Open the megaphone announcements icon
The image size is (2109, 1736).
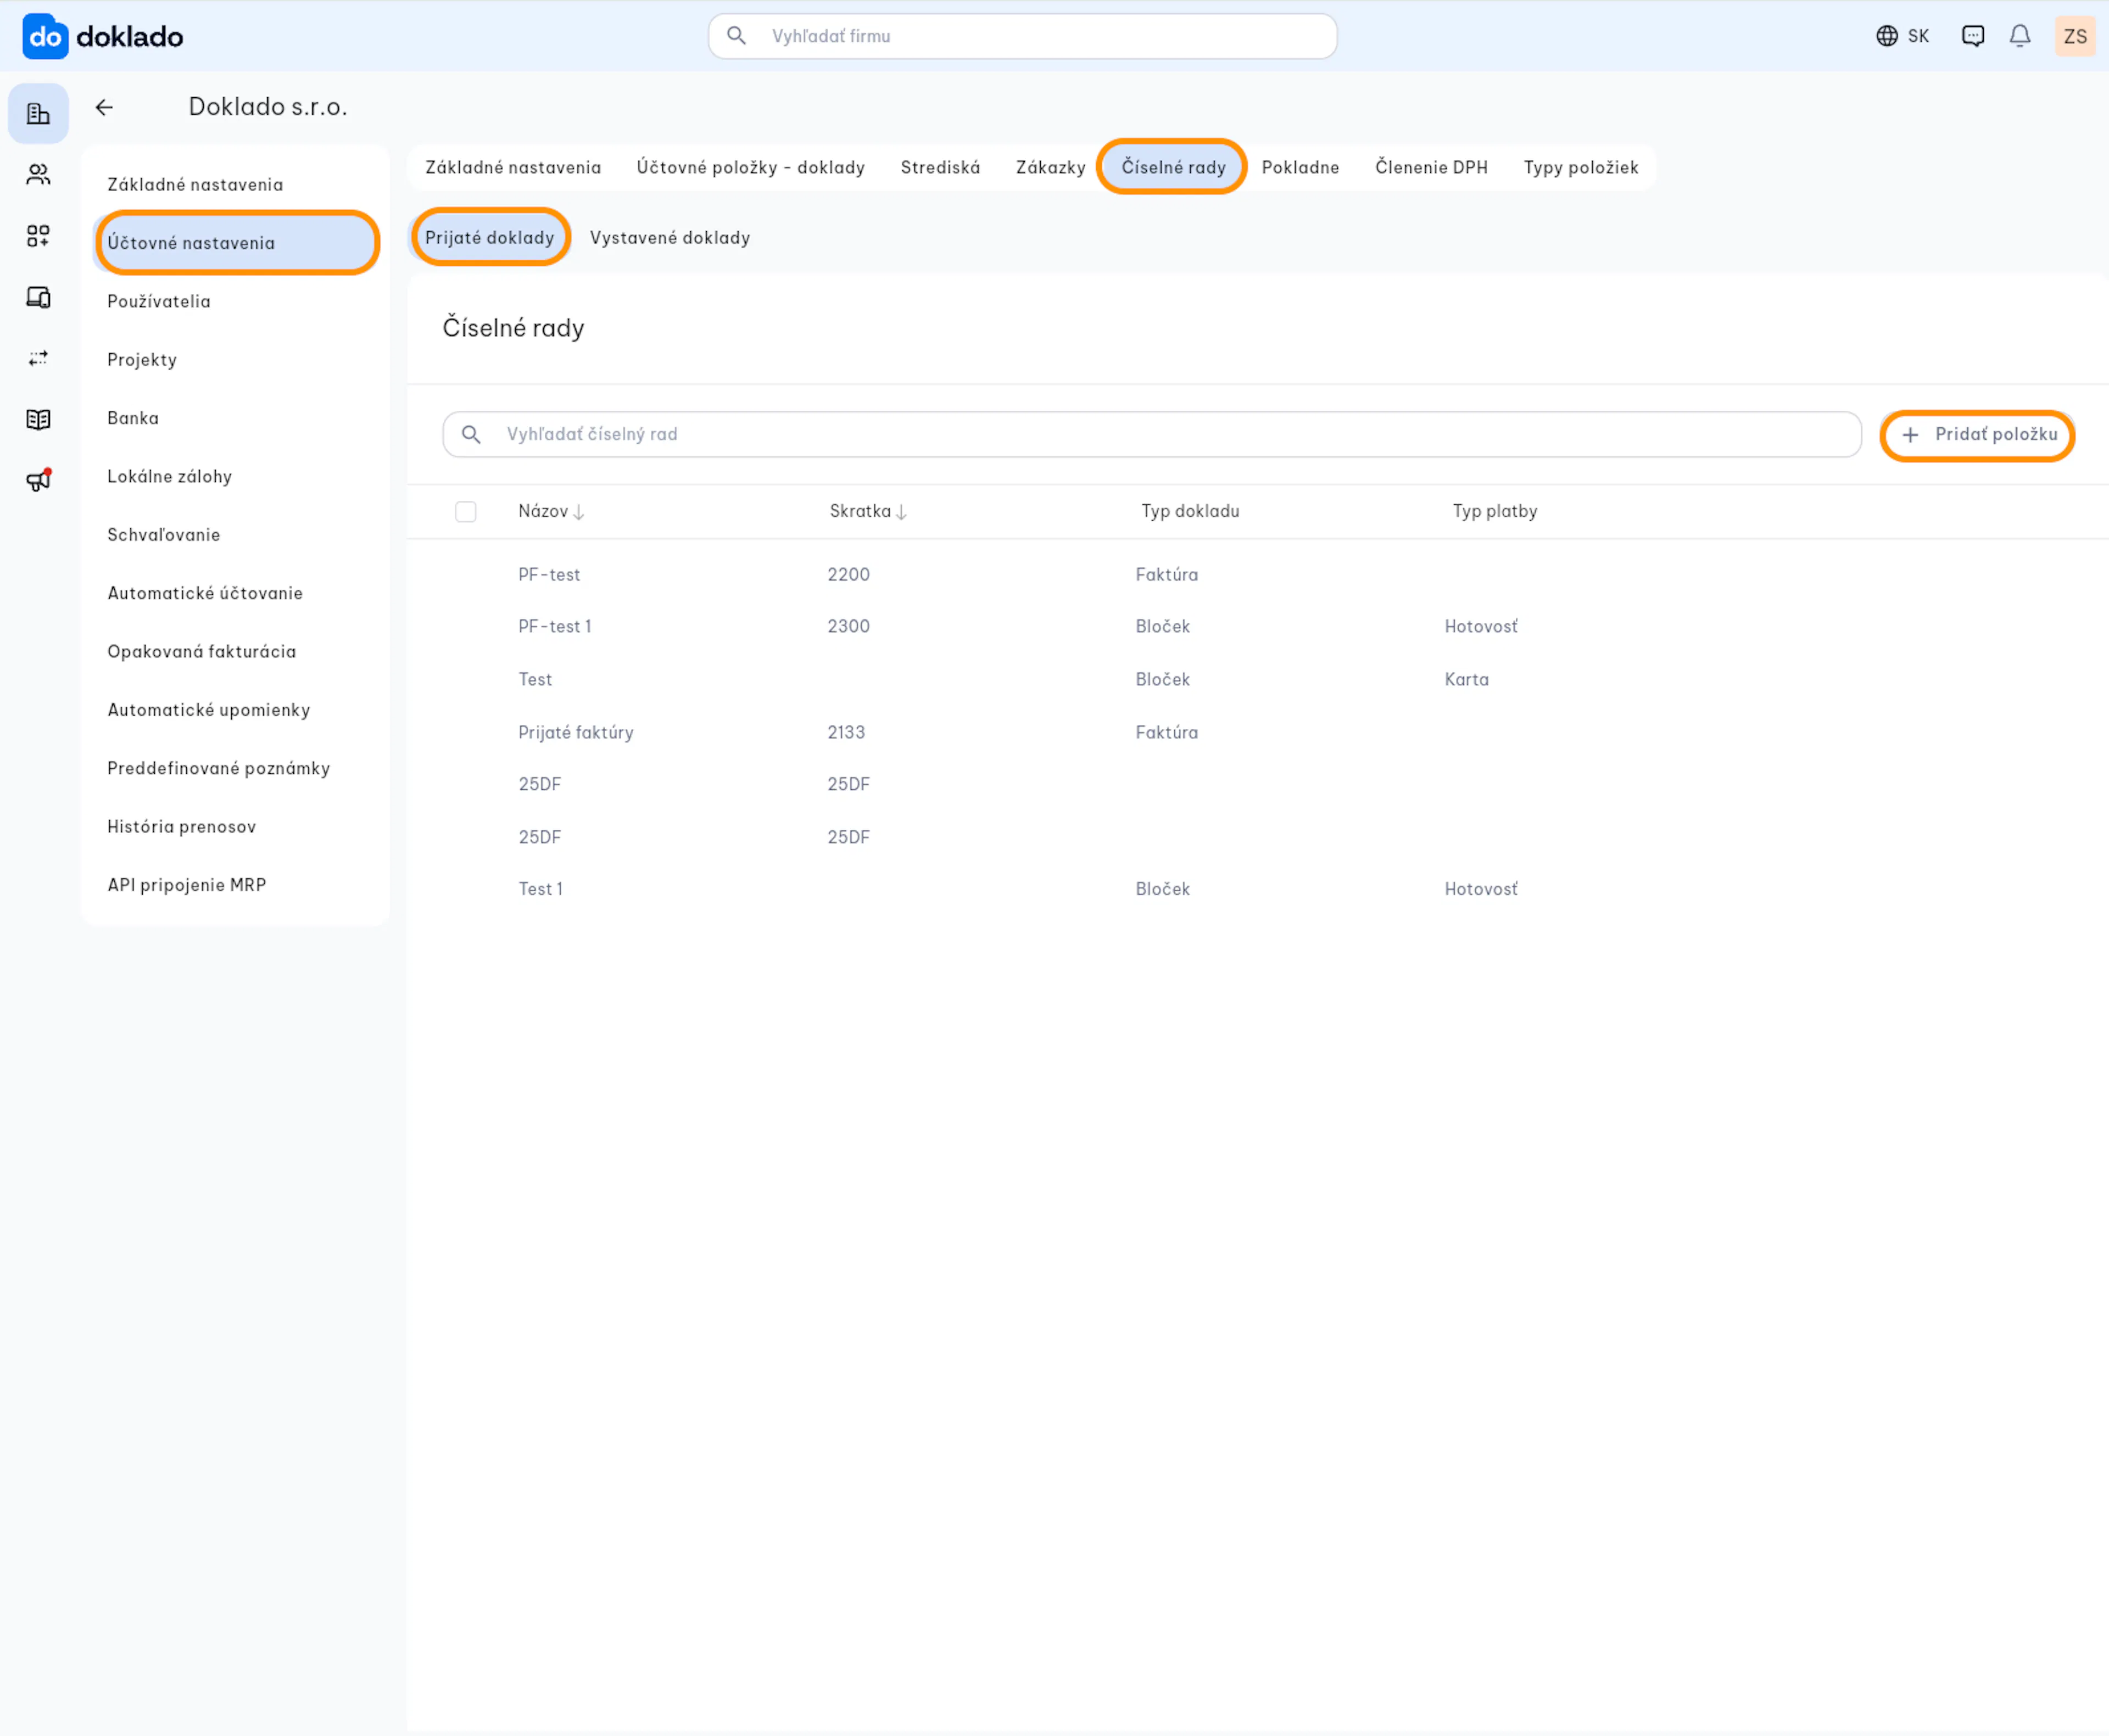[x=38, y=480]
